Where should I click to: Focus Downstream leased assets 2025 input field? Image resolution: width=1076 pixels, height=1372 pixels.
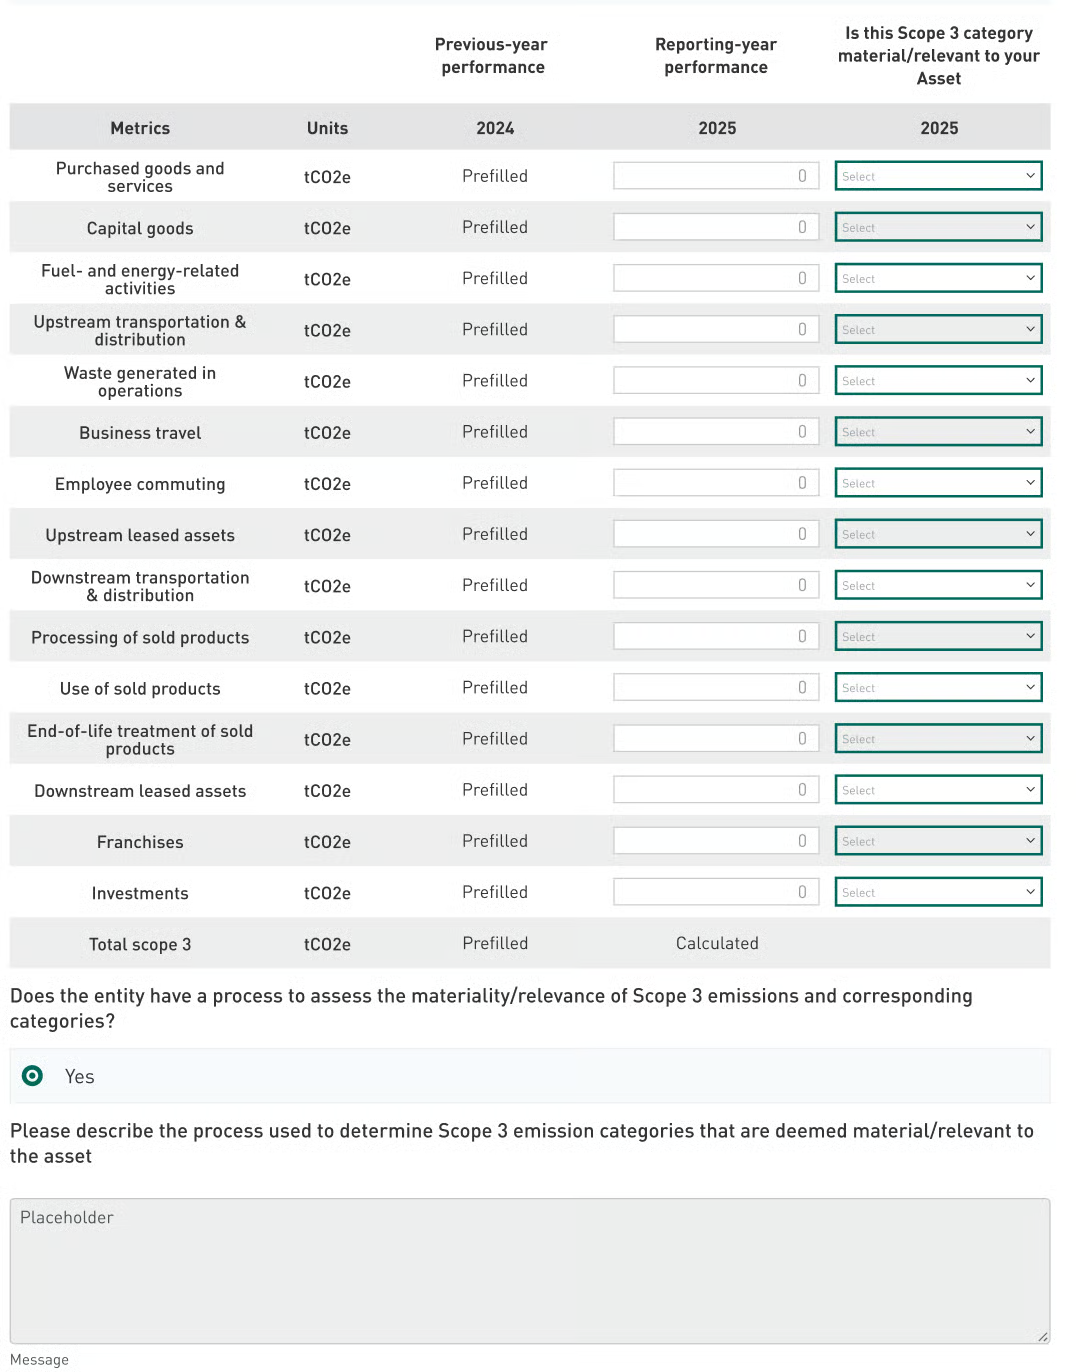(x=716, y=790)
